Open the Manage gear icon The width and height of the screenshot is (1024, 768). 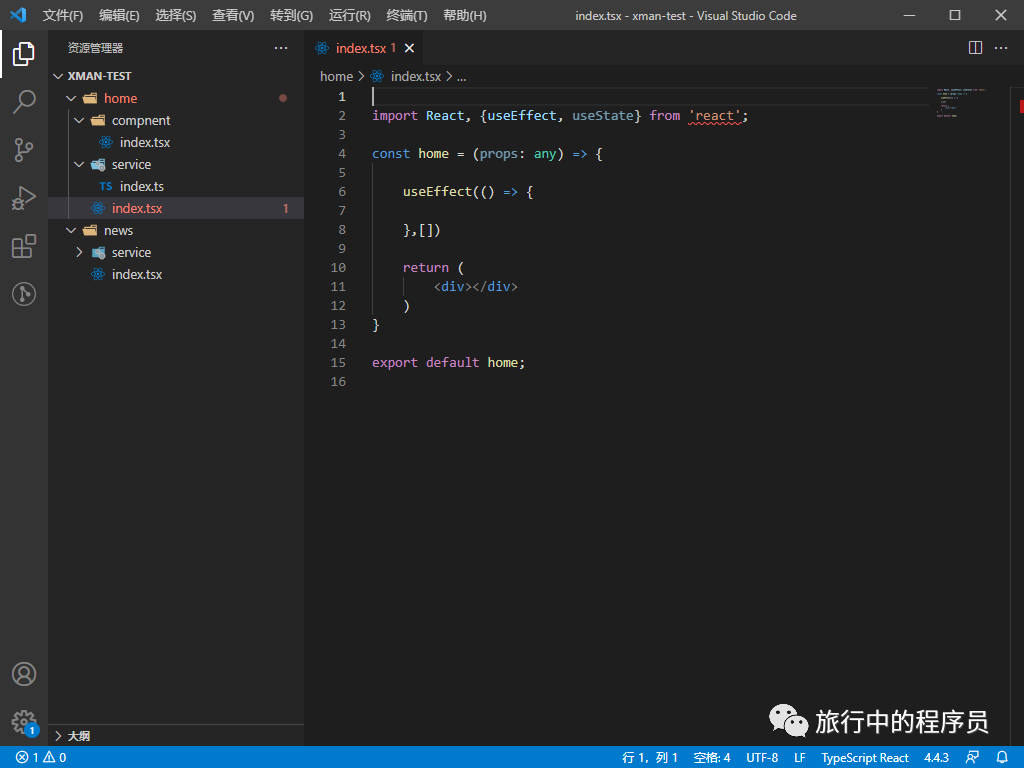click(x=24, y=722)
